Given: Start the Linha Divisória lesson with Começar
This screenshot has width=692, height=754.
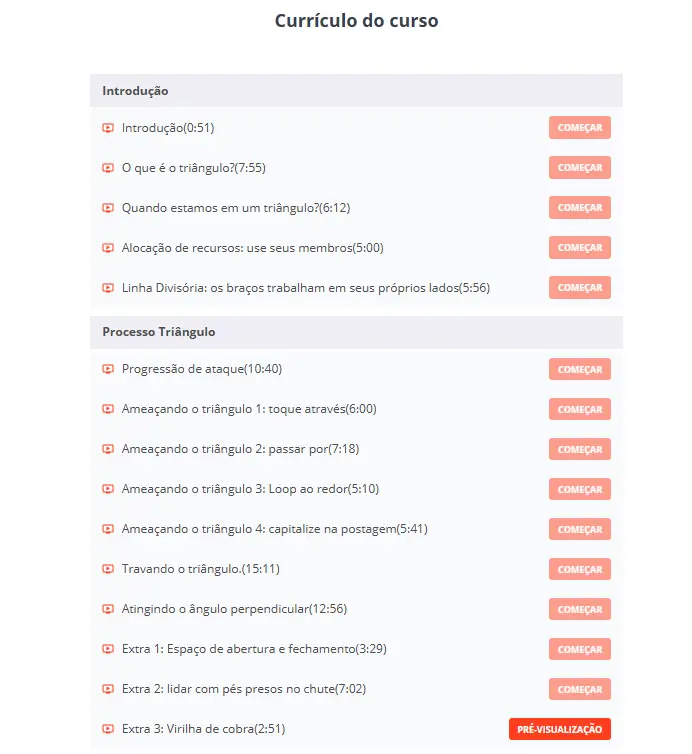Looking at the screenshot, I should click(x=579, y=288).
